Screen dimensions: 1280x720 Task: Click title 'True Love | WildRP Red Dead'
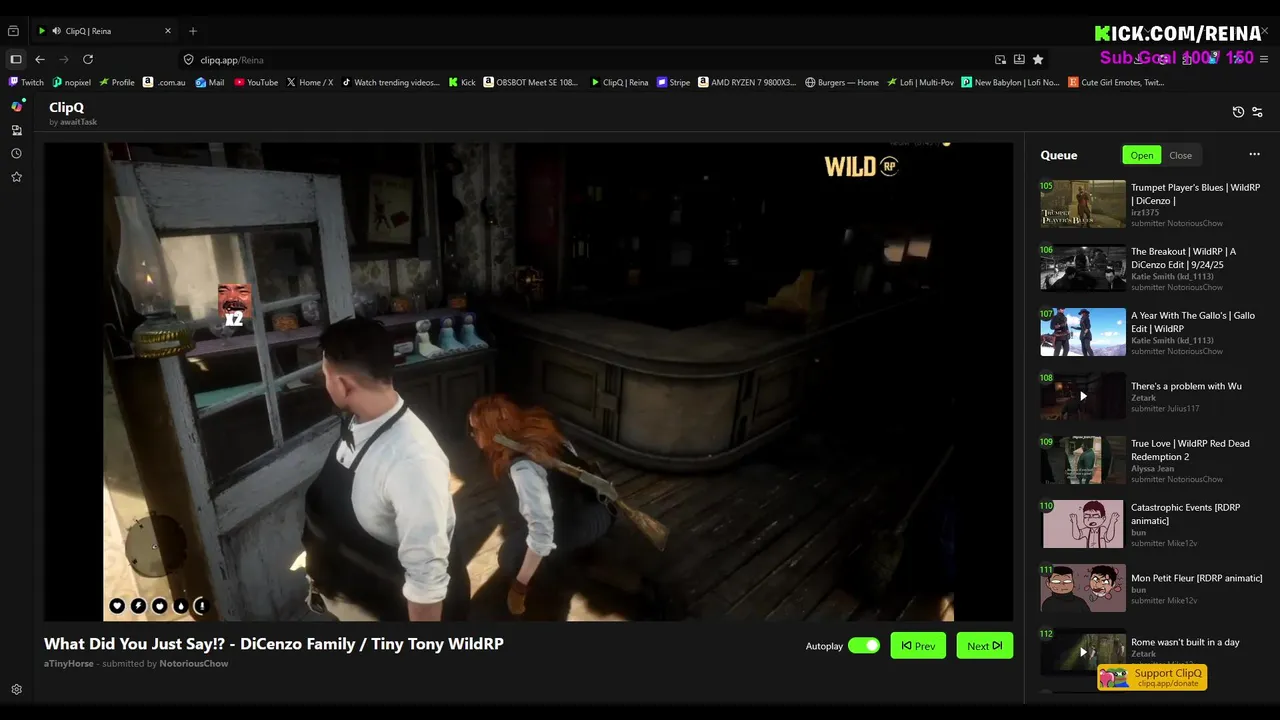coord(1190,450)
